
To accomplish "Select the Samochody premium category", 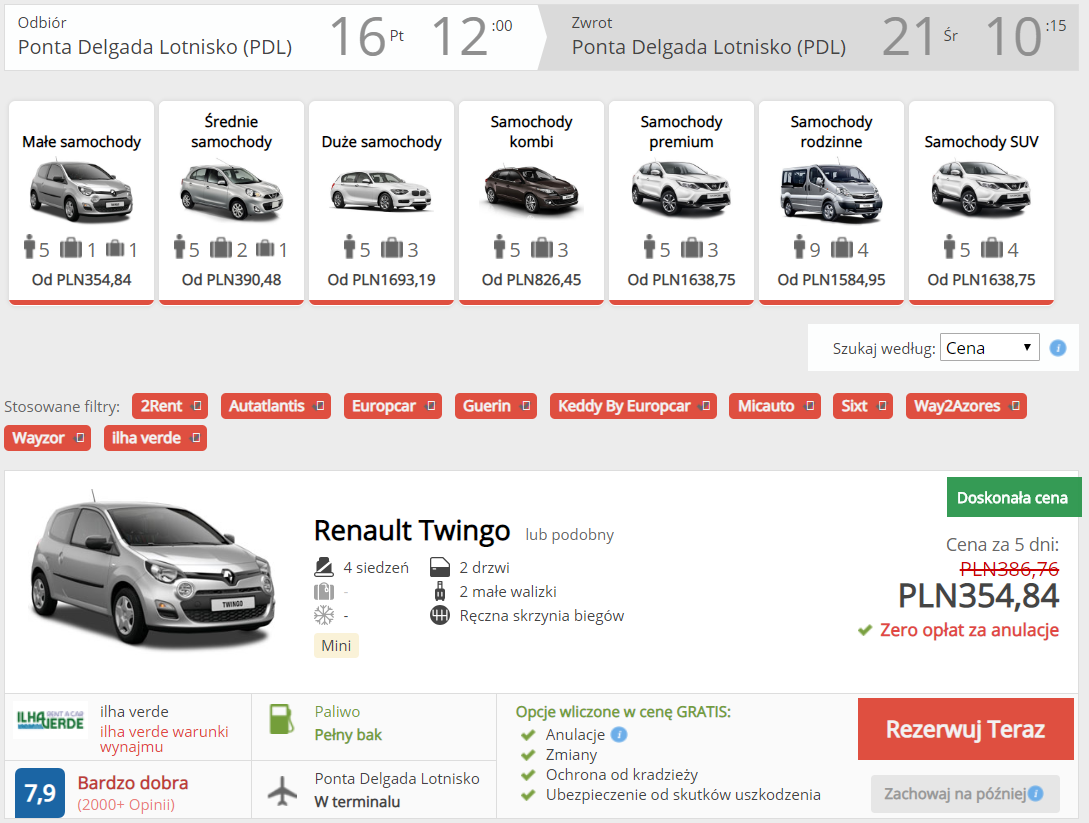I will pos(681,203).
